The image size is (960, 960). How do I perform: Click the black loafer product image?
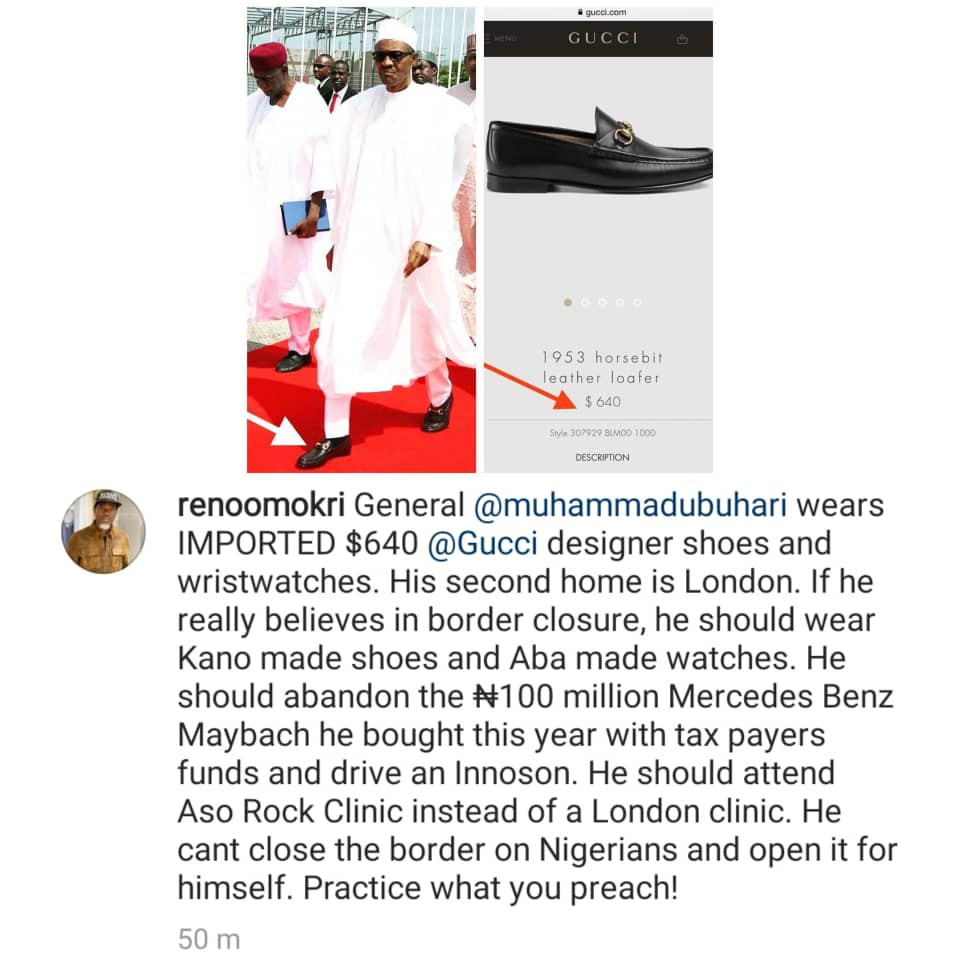pyautogui.click(x=599, y=149)
